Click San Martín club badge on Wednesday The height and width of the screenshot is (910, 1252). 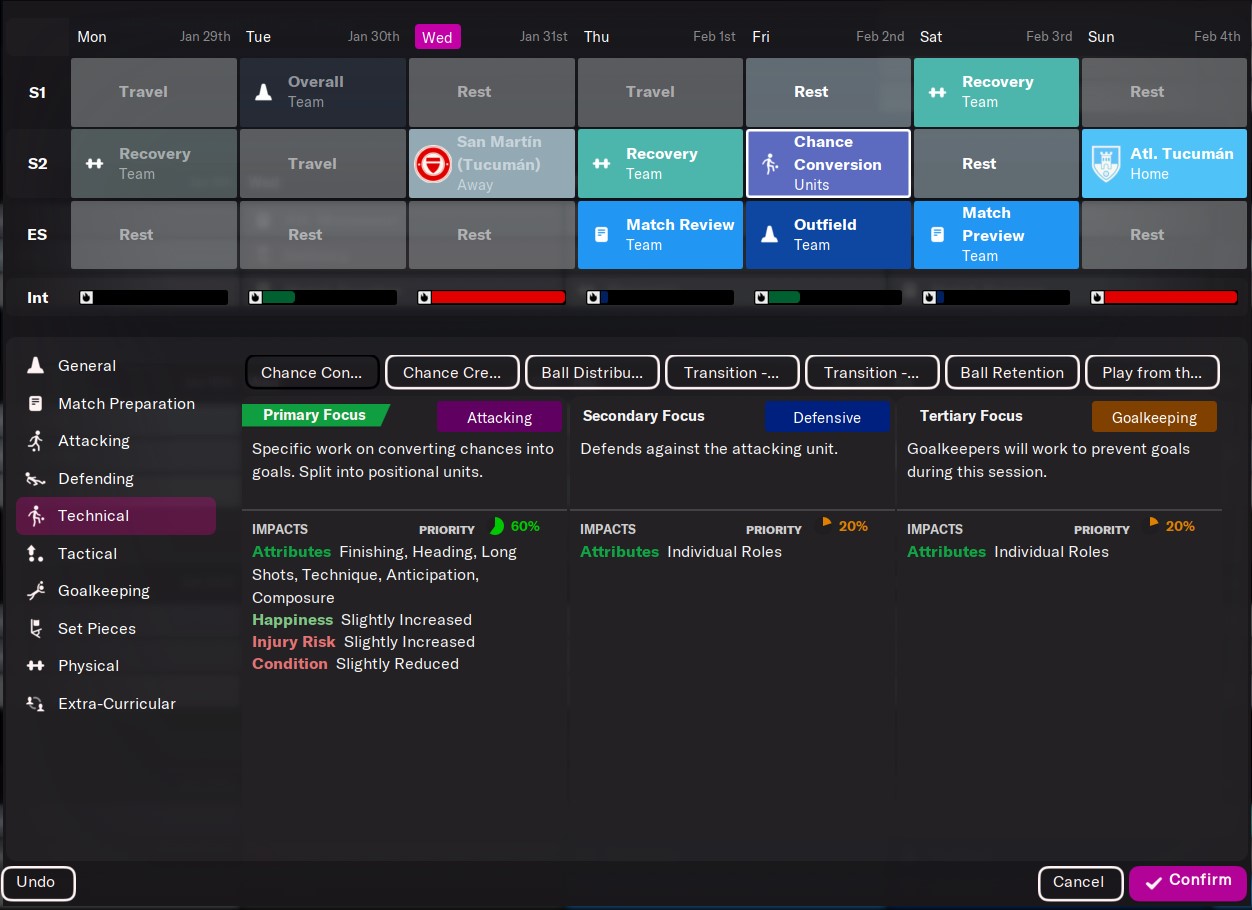433,164
